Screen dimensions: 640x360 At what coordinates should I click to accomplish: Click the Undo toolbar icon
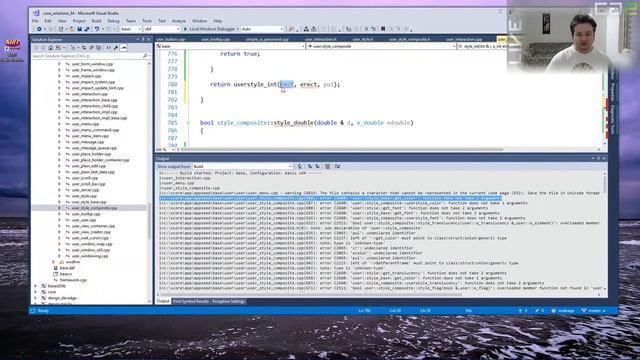[97, 29]
